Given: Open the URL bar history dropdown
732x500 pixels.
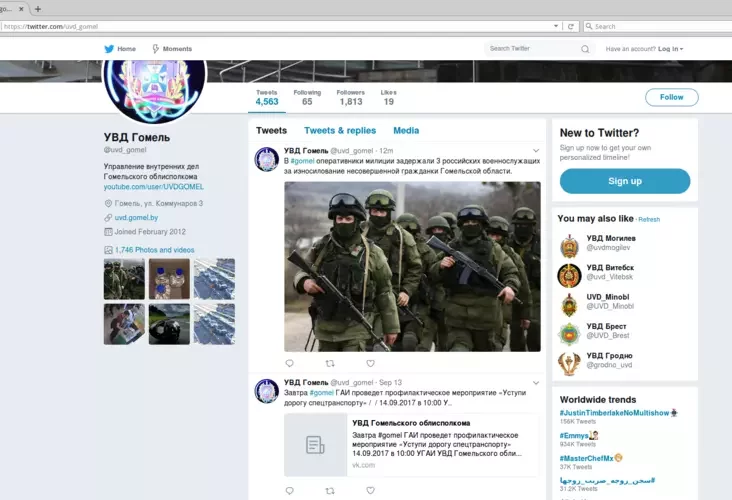Looking at the screenshot, I should coord(556,26).
